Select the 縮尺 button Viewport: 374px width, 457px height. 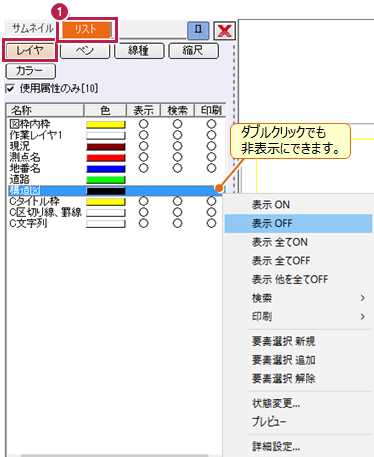(194, 50)
